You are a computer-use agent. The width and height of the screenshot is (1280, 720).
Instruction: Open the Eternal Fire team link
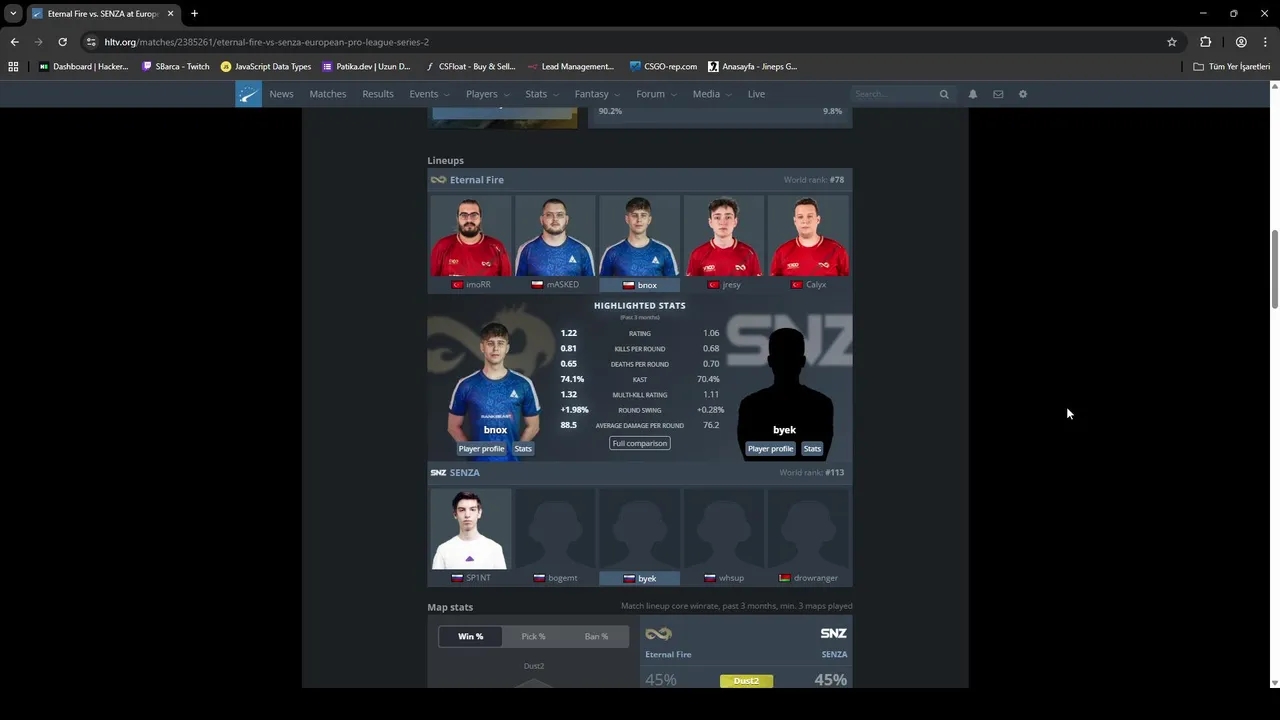coord(477,180)
